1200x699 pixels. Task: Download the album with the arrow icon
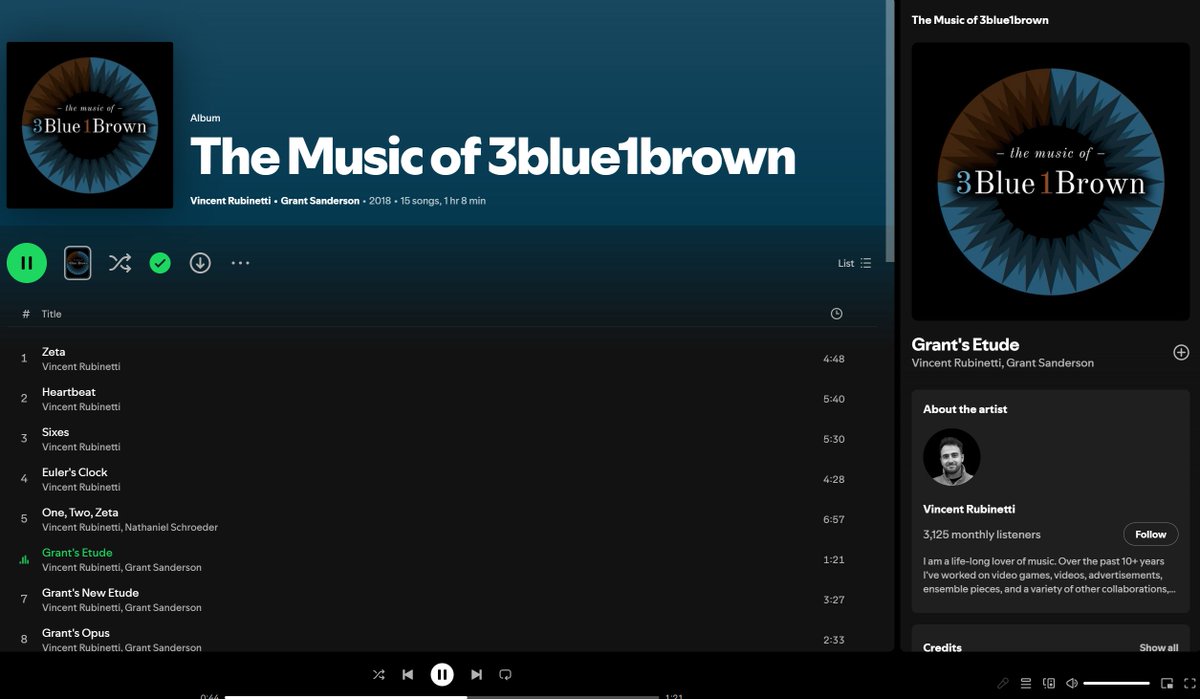tap(200, 263)
